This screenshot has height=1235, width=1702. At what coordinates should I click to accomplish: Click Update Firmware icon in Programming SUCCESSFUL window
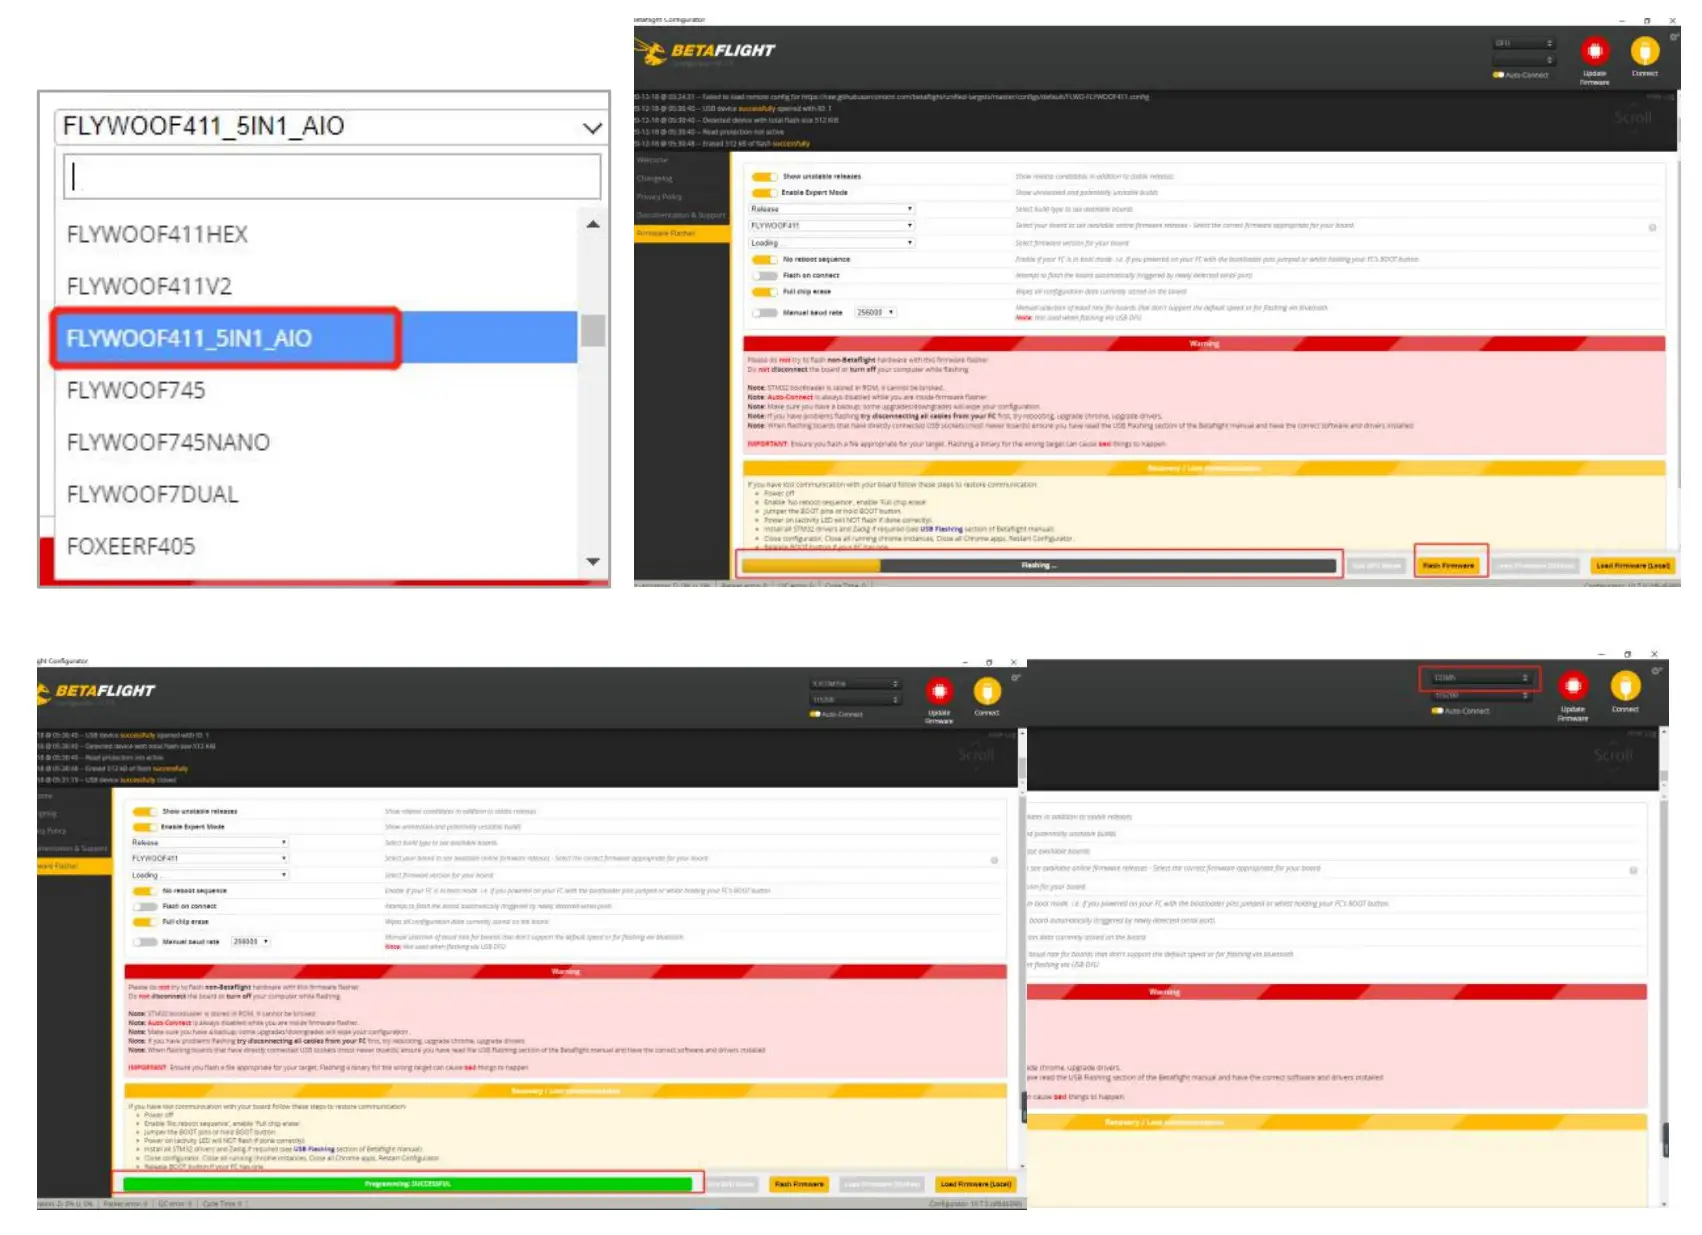939,691
